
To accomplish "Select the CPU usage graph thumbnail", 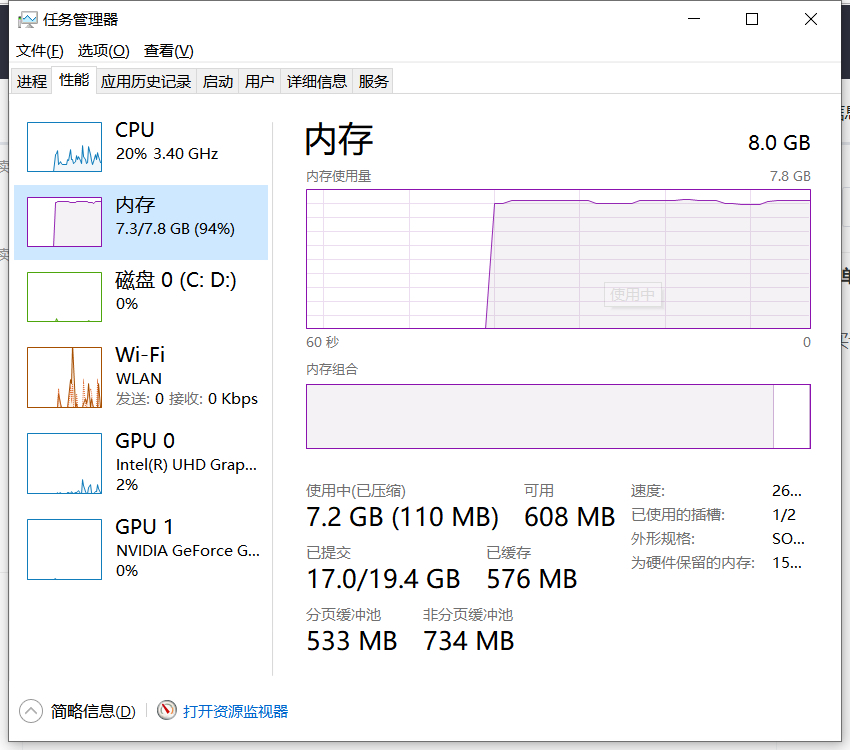I will (x=65, y=147).
